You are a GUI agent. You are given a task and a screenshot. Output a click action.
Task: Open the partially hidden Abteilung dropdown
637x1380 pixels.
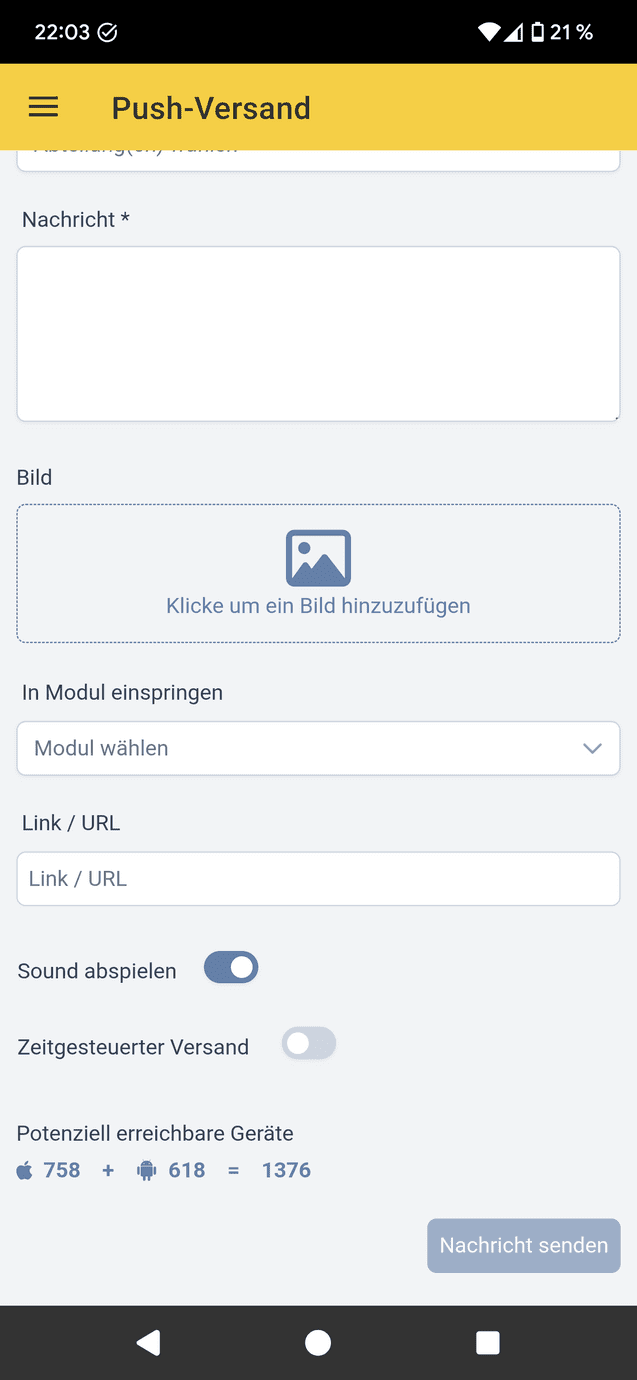tap(318, 160)
